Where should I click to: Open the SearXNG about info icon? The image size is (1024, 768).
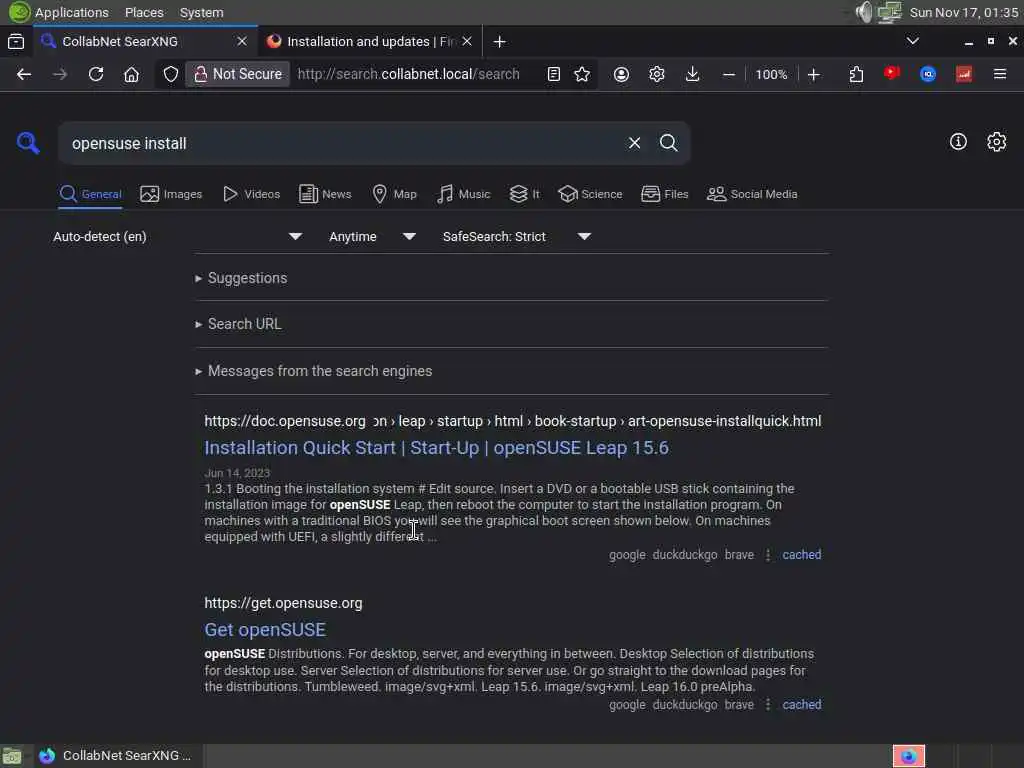pyautogui.click(x=958, y=142)
